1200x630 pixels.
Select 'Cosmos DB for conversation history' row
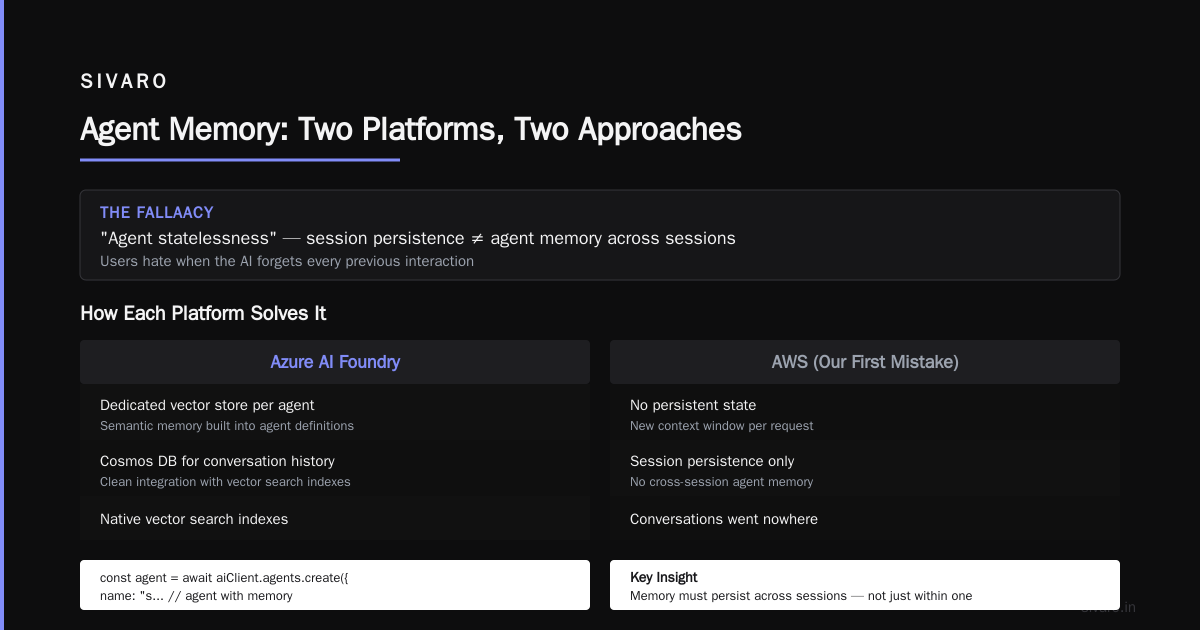click(335, 470)
